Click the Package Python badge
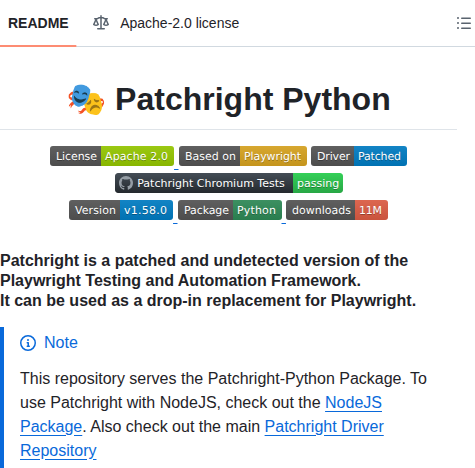Screen dimensions: 475x468 pyautogui.click(x=230, y=210)
